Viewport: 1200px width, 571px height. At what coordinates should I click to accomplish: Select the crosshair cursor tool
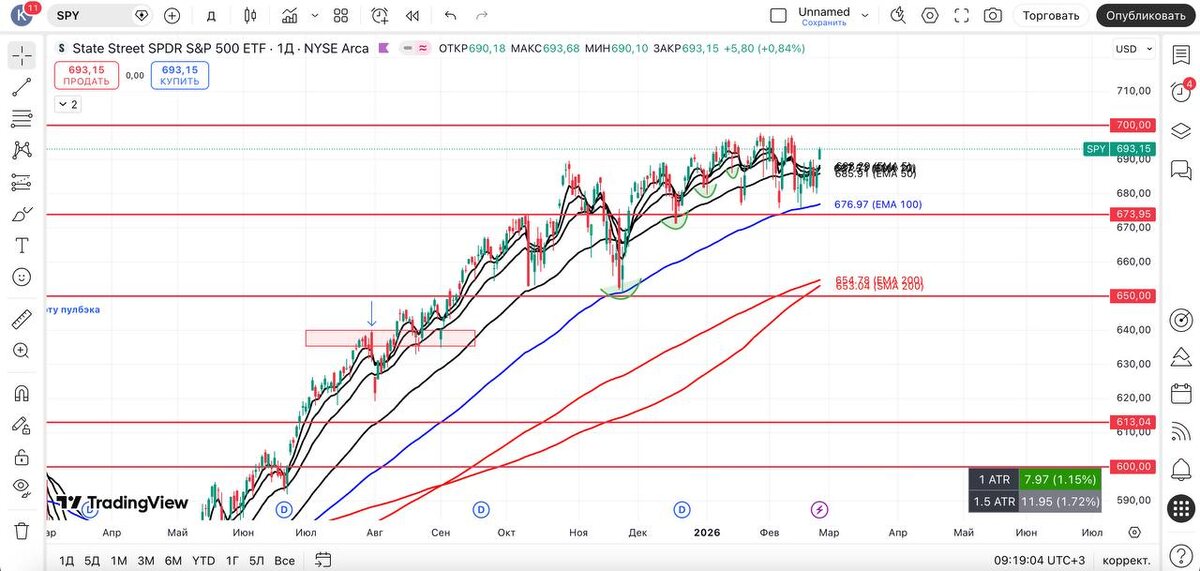point(22,55)
